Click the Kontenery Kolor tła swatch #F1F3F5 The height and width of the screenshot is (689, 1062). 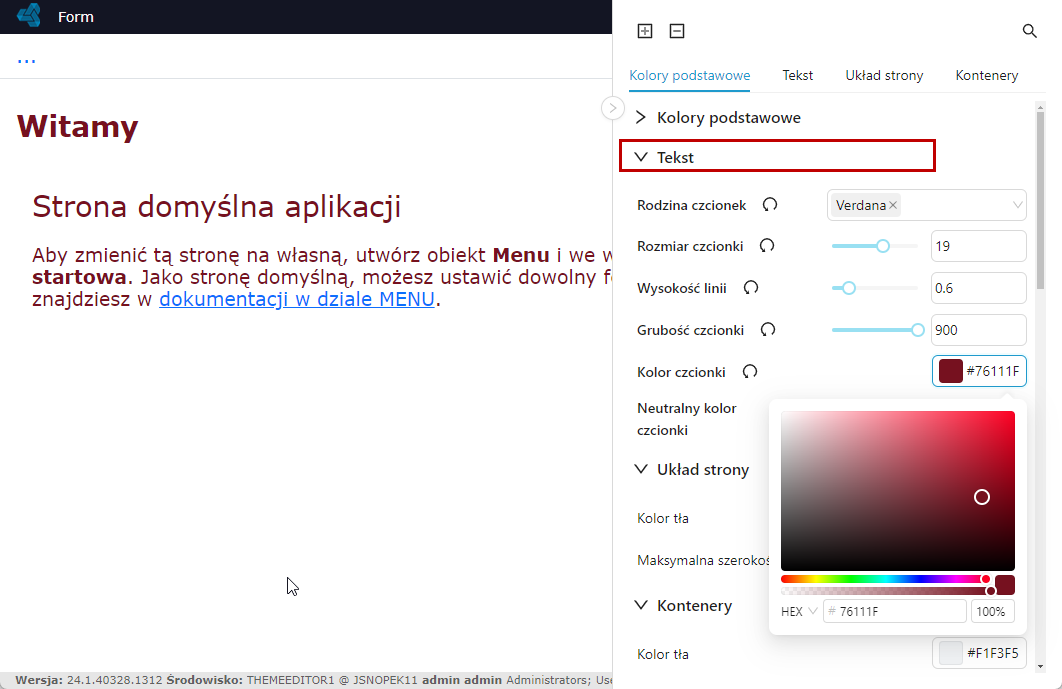point(950,653)
